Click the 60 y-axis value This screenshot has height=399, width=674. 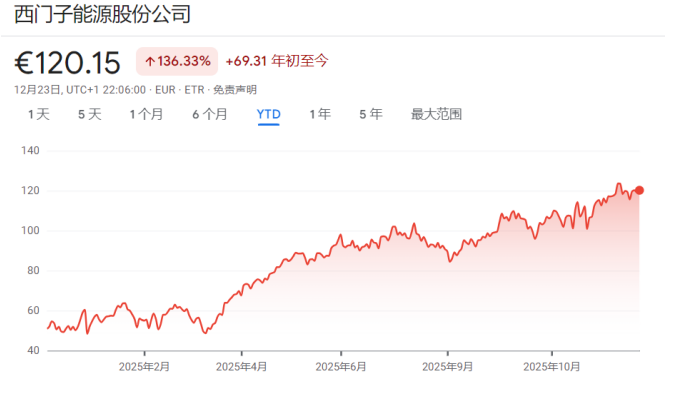[x=33, y=310]
